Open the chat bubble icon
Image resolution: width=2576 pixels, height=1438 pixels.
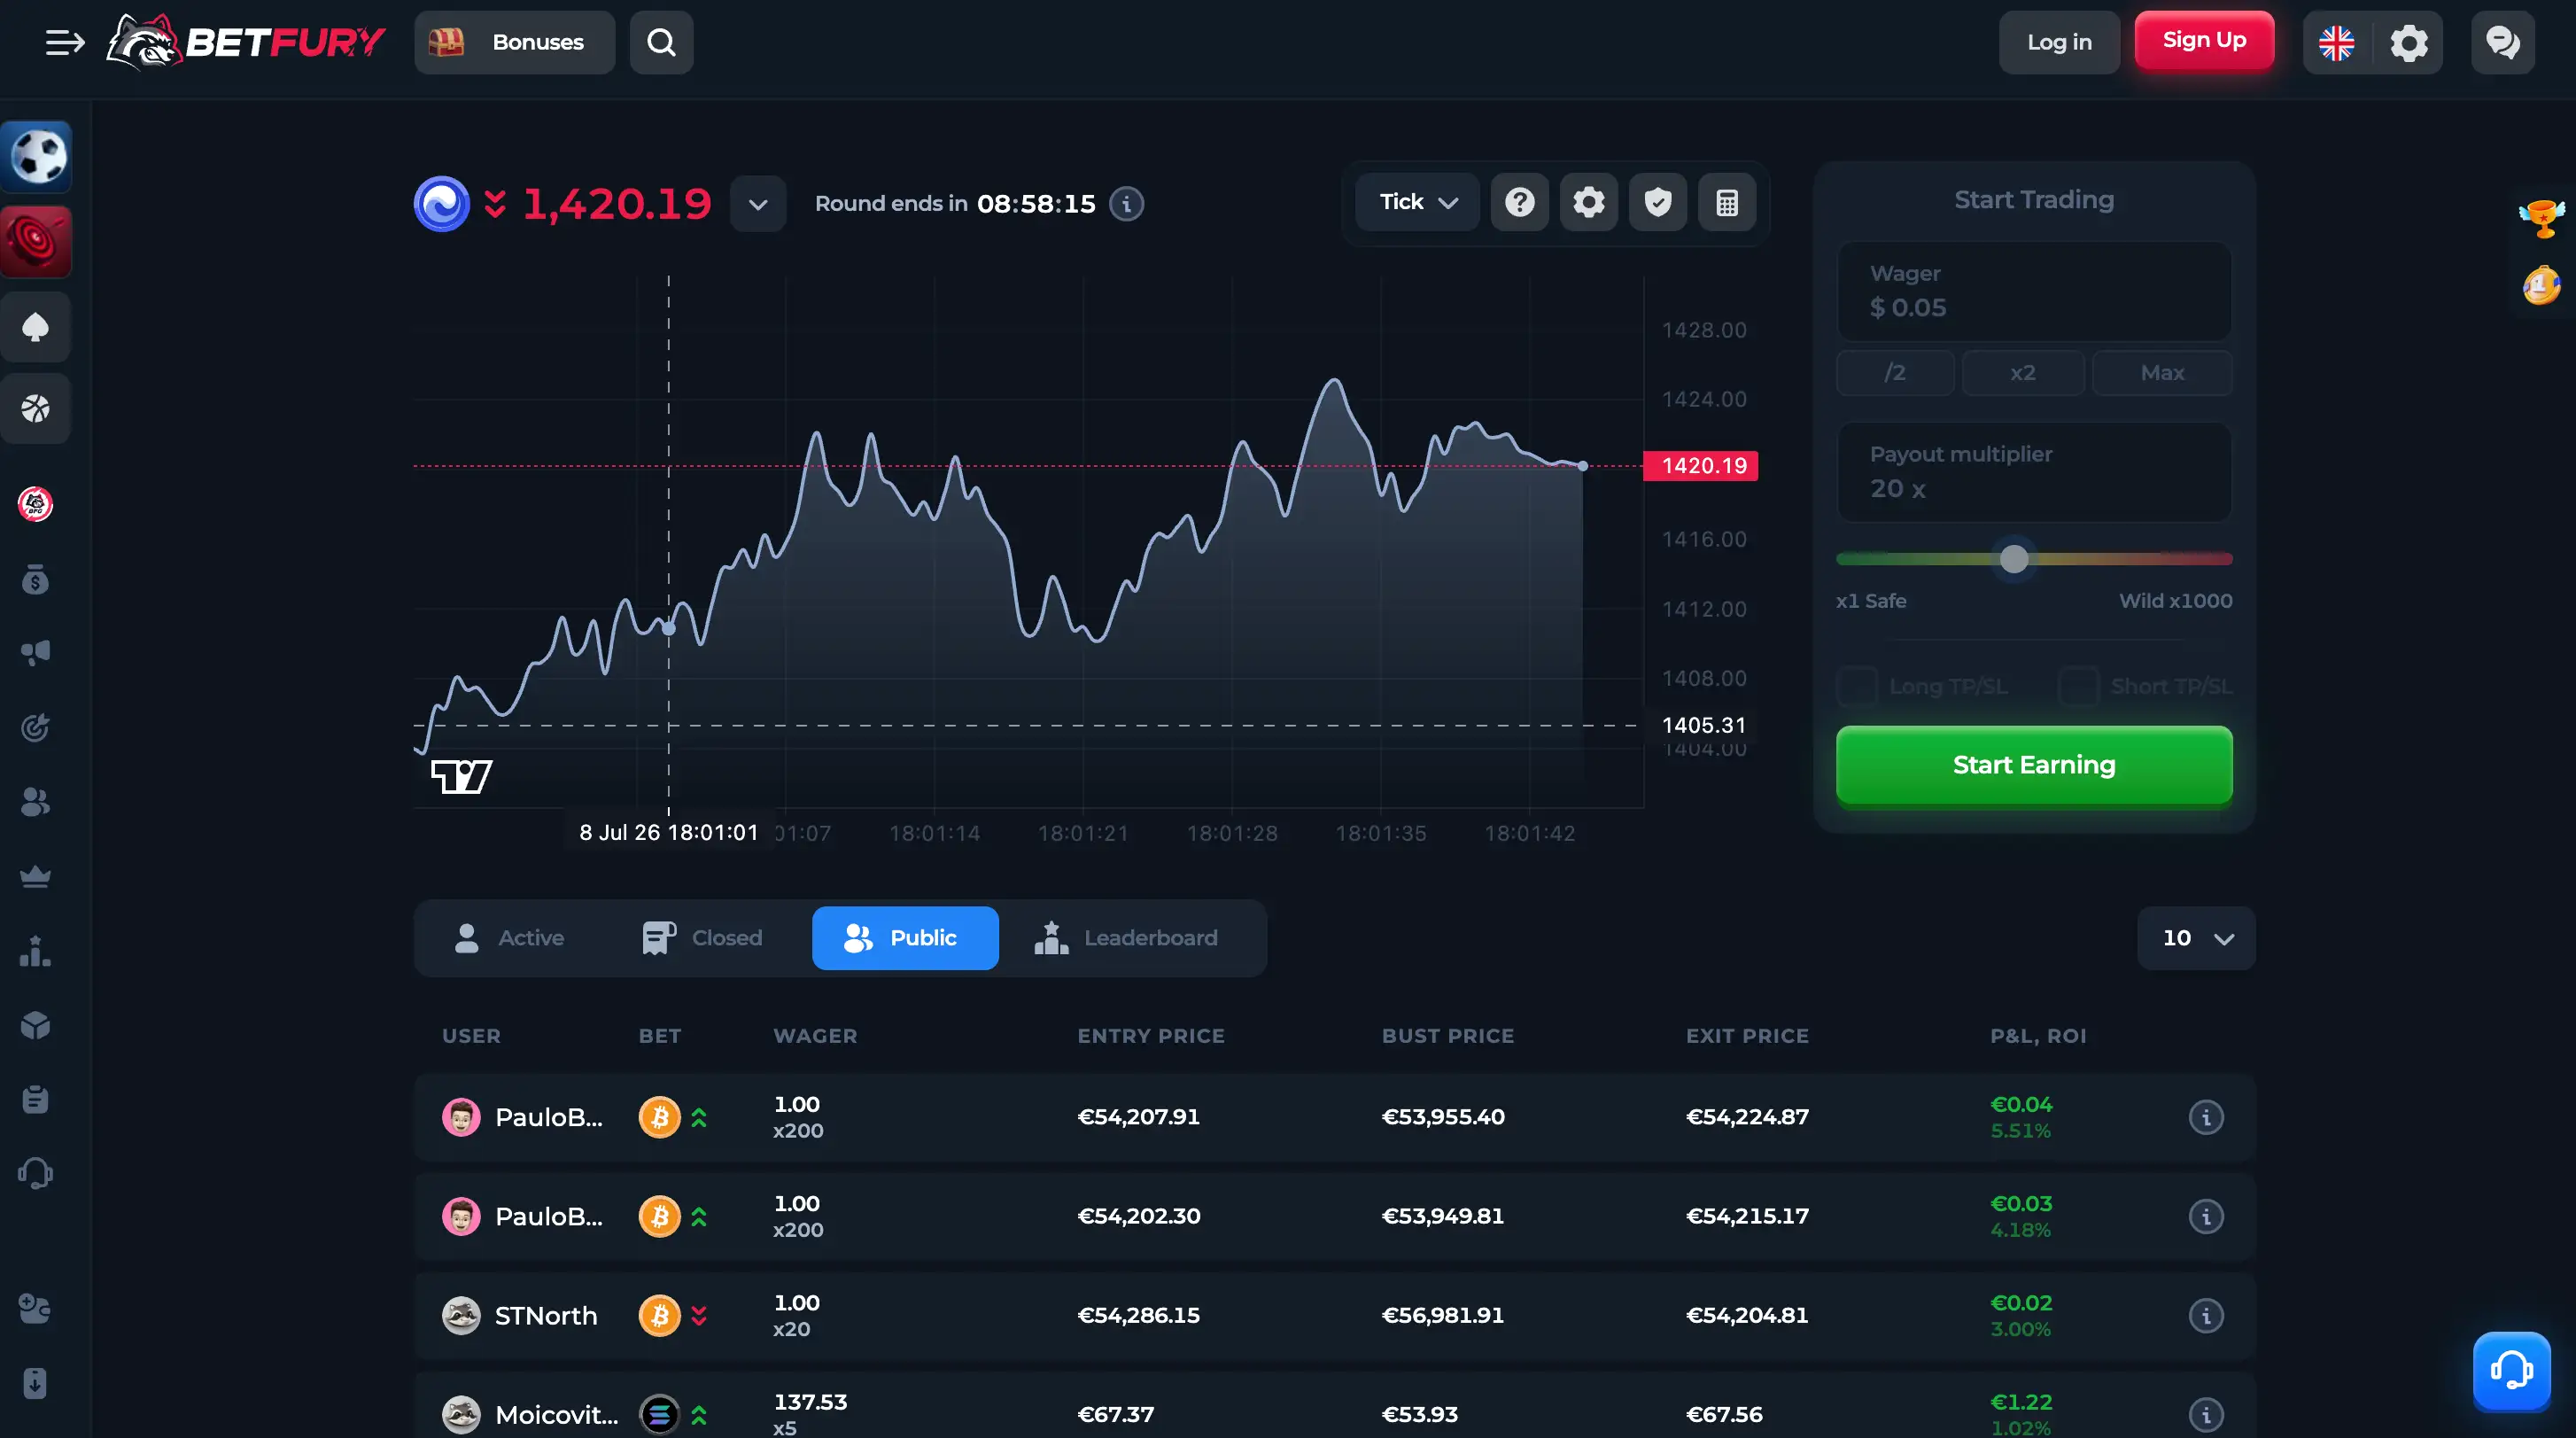point(2502,42)
